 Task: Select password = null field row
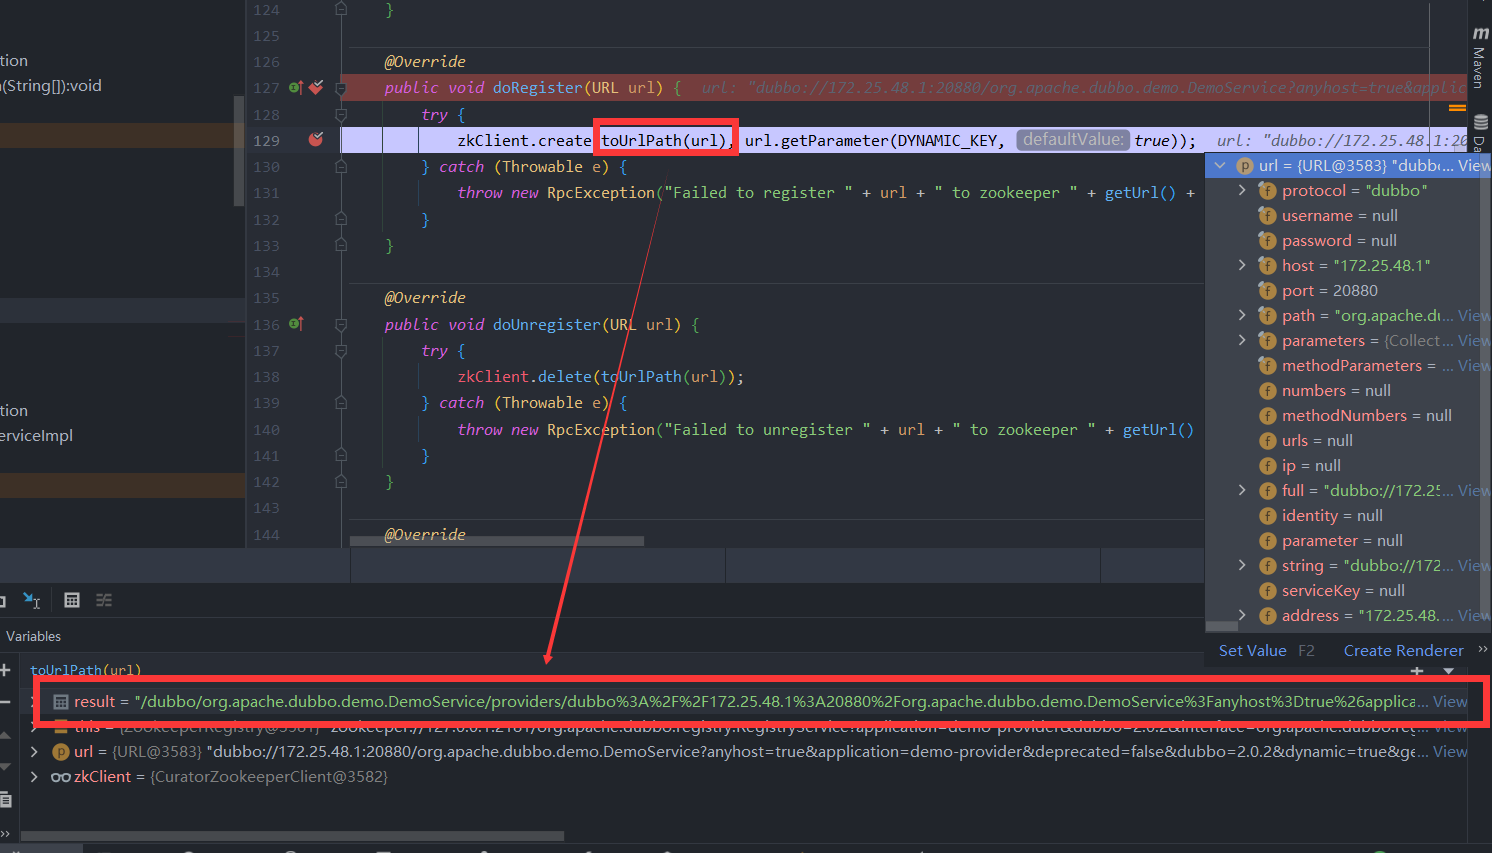coord(1348,240)
